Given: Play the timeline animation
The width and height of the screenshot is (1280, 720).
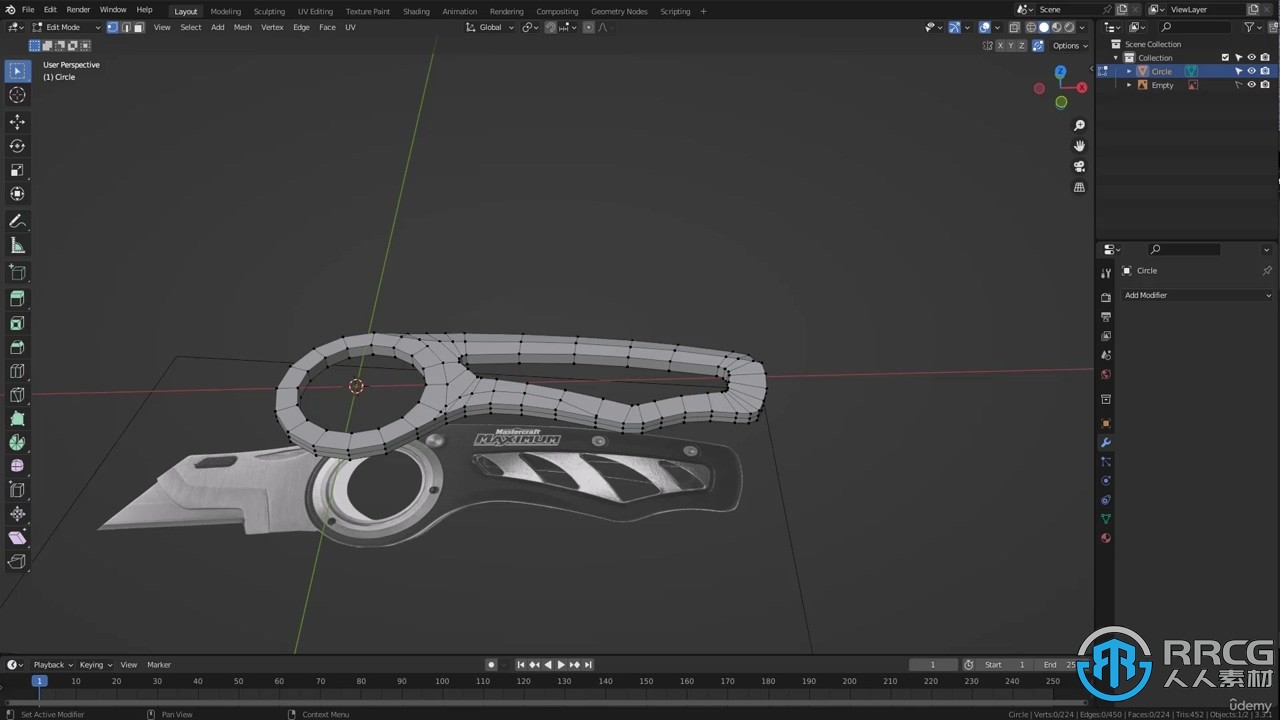Looking at the screenshot, I should [560, 665].
